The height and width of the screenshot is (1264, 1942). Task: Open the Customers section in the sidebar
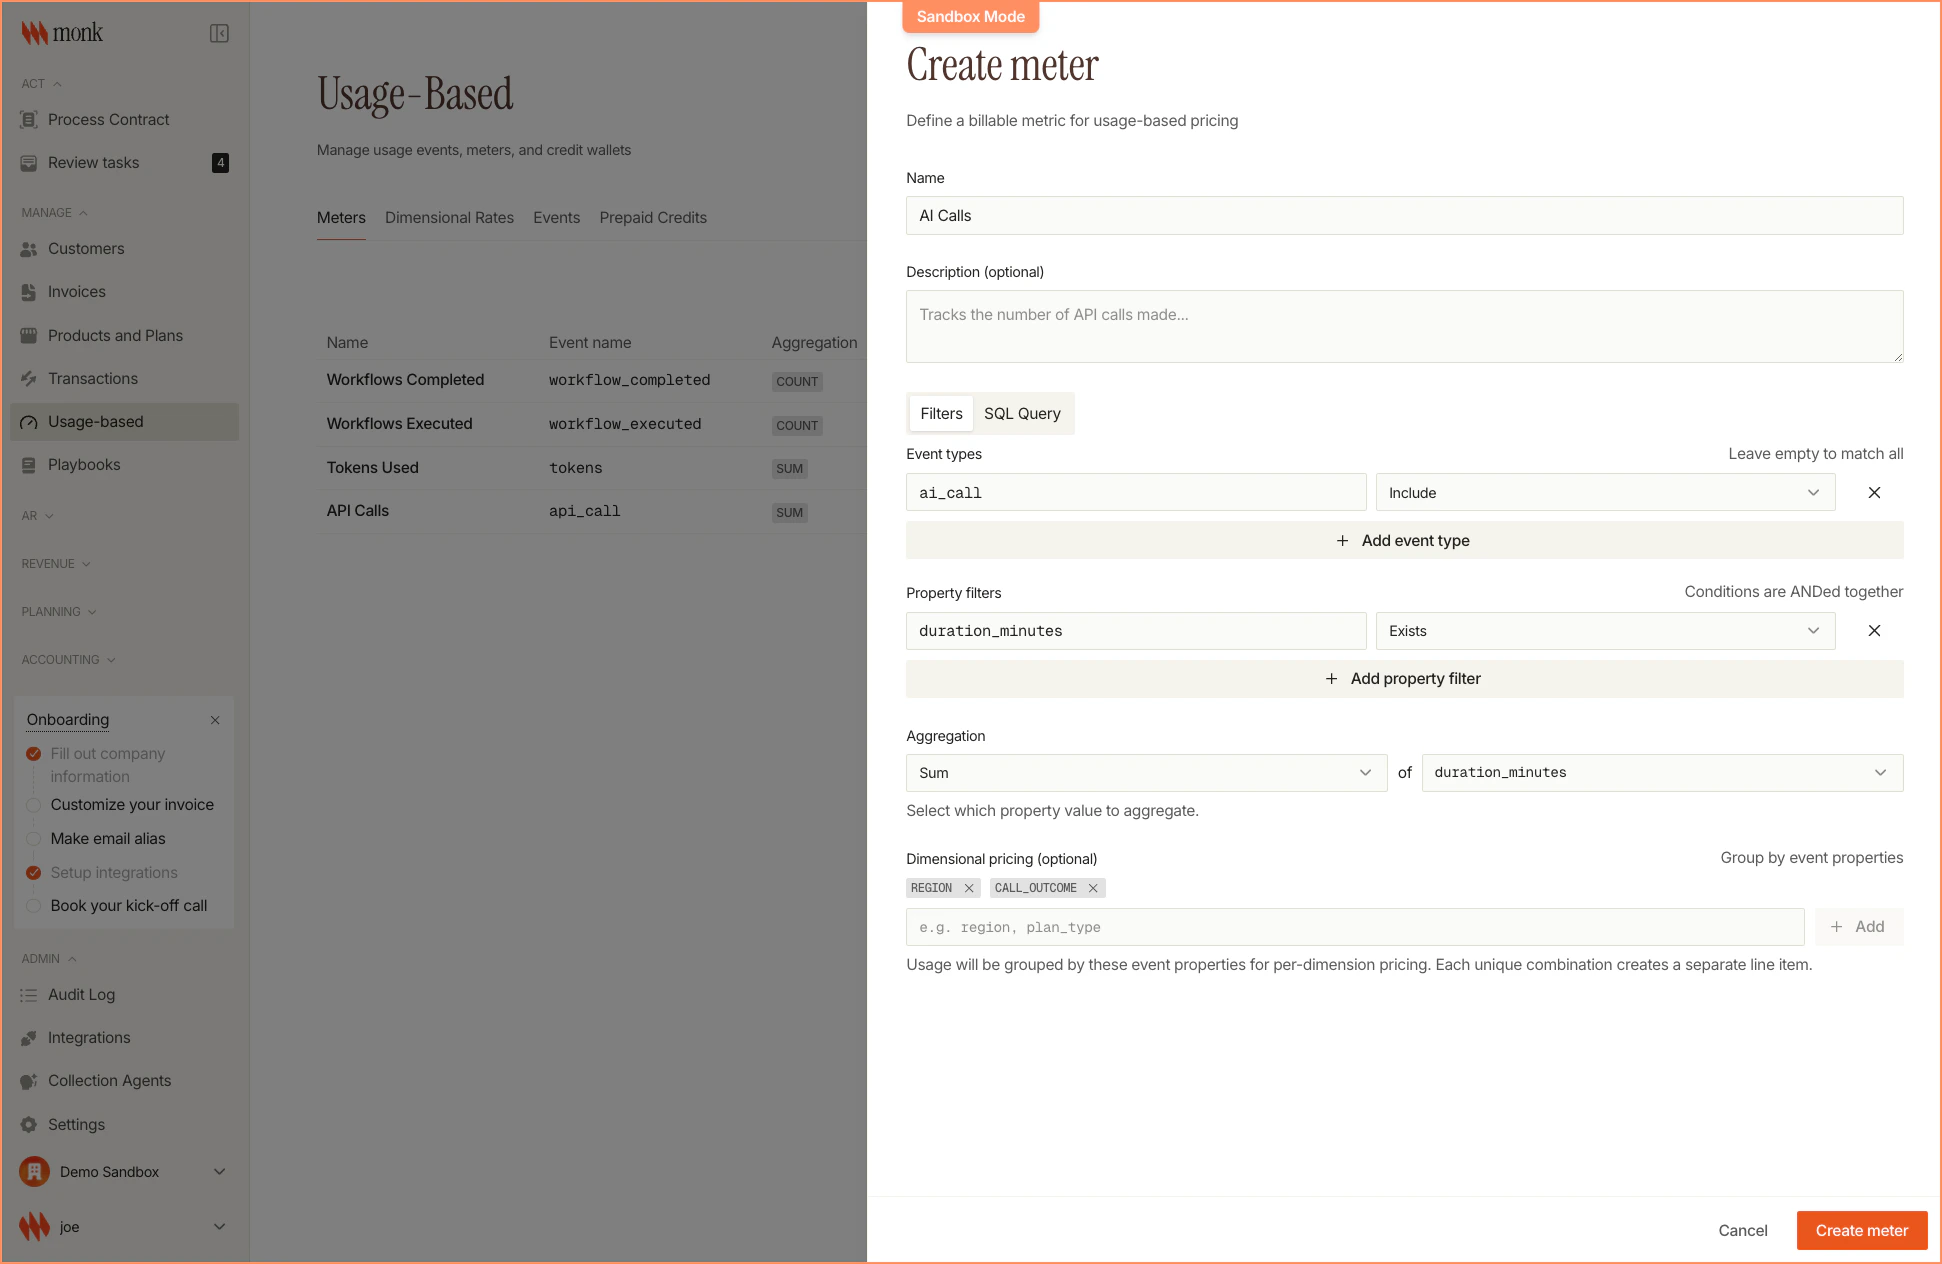click(86, 248)
